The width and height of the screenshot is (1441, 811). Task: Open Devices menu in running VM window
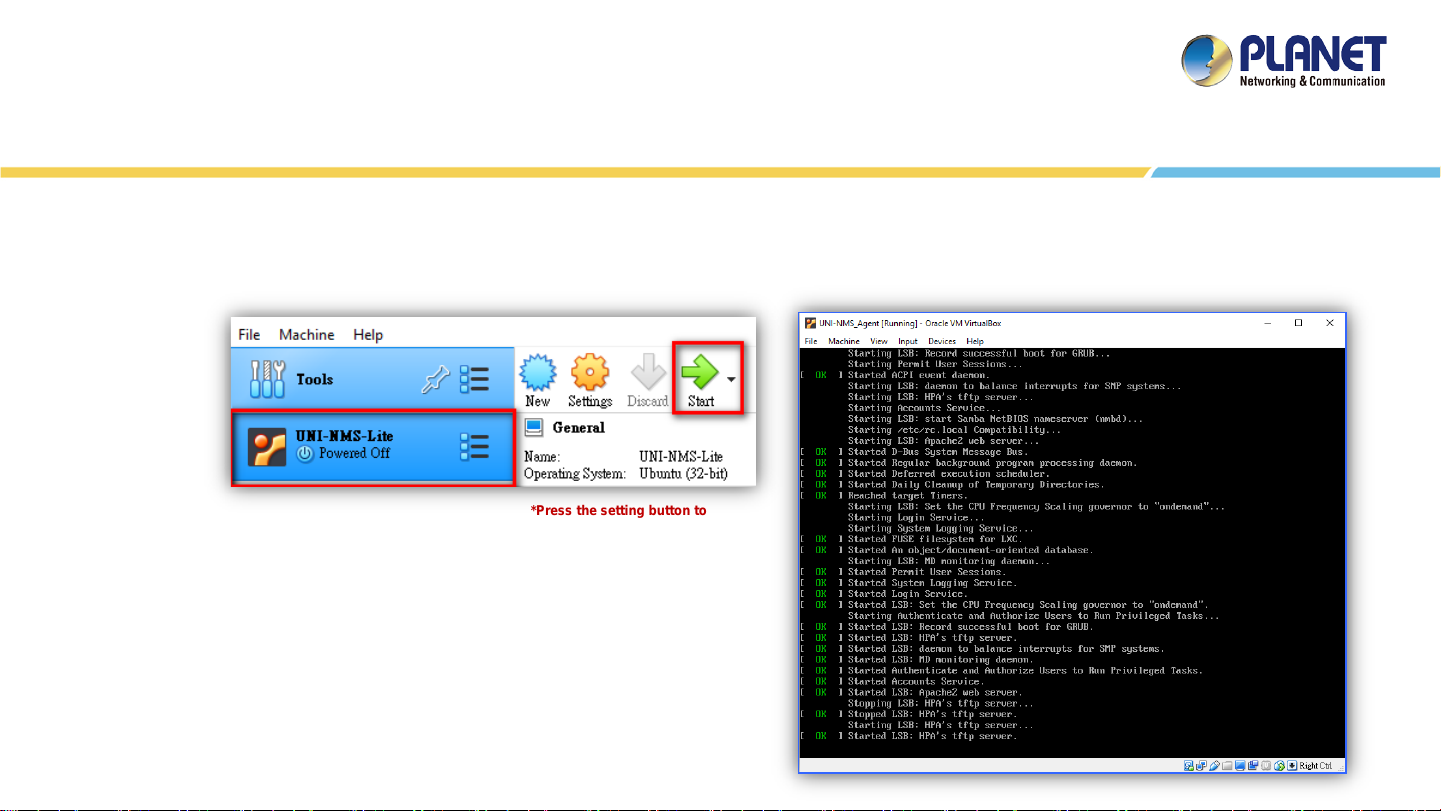coord(942,341)
